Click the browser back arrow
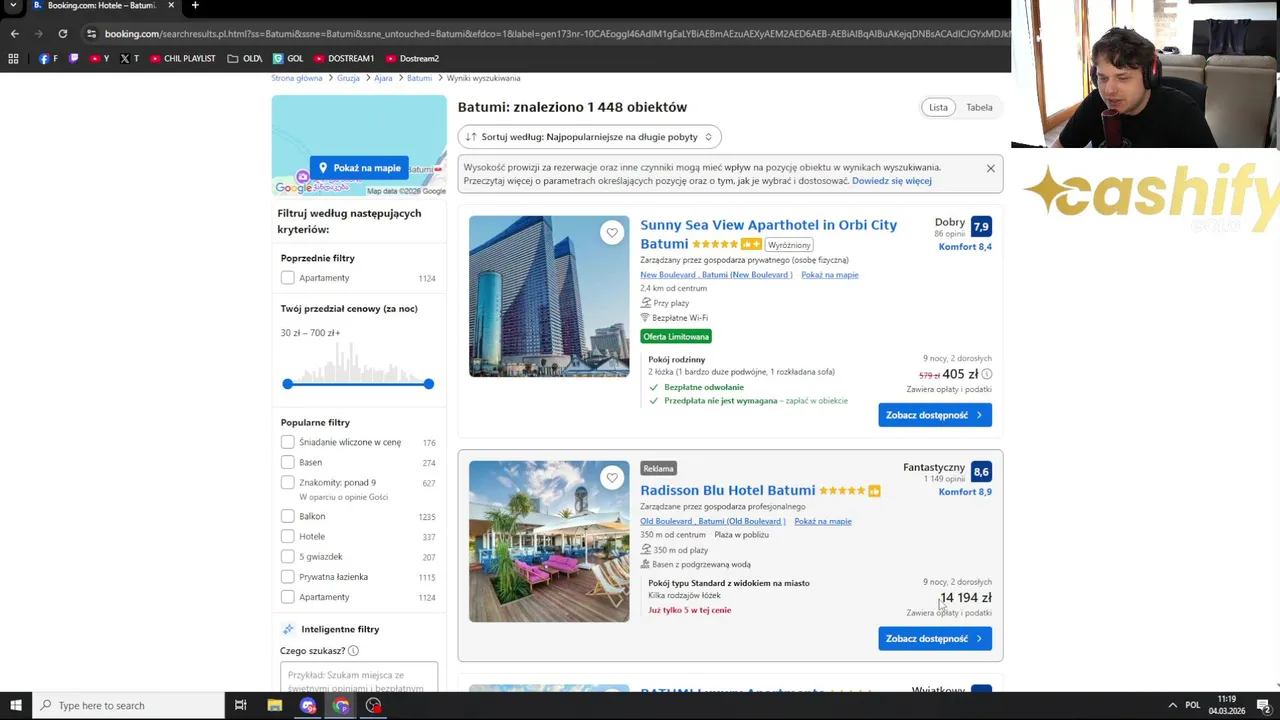Screen dimensions: 1280x720 click(x=14, y=33)
